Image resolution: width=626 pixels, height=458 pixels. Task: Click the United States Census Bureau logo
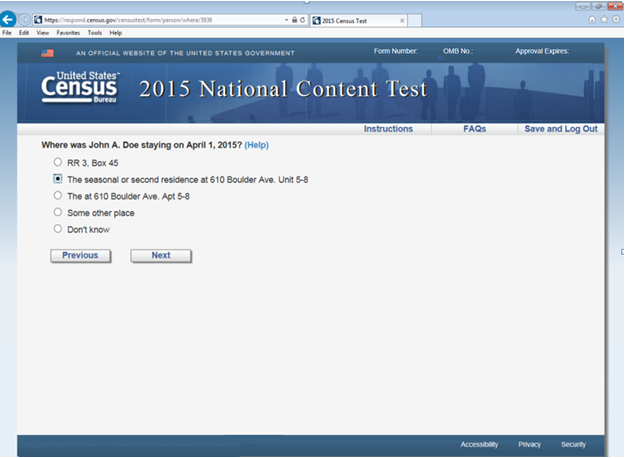point(80,87)
